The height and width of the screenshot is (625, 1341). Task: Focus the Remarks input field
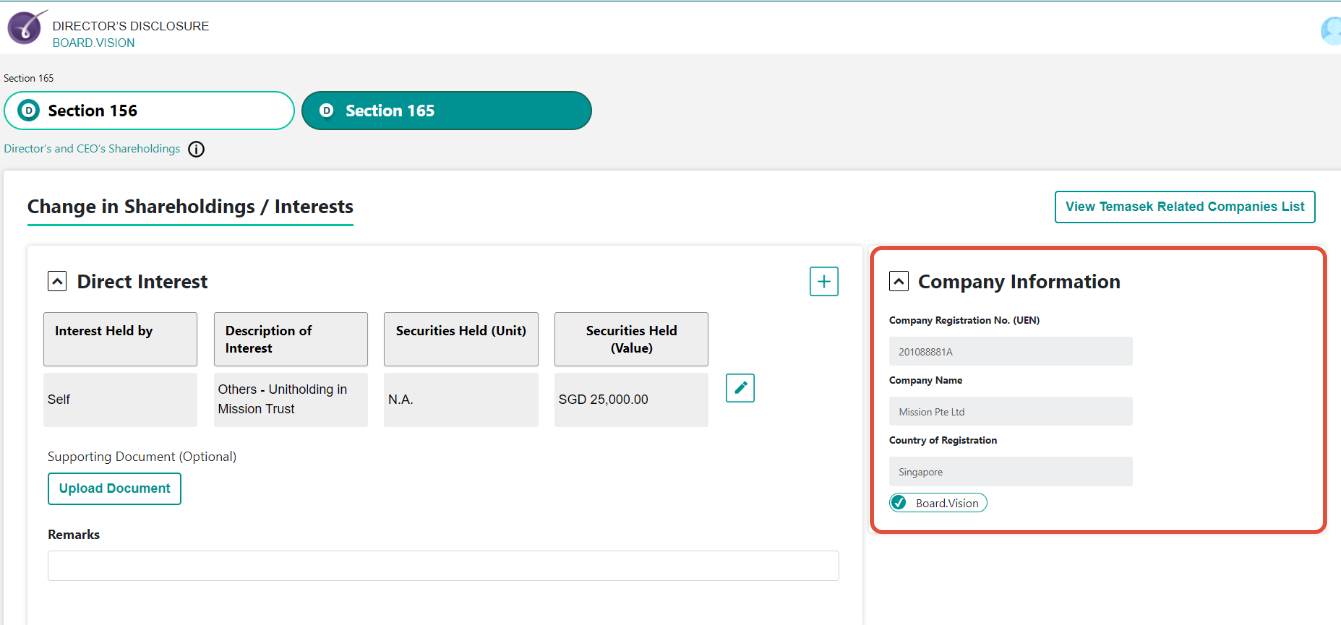443,566
